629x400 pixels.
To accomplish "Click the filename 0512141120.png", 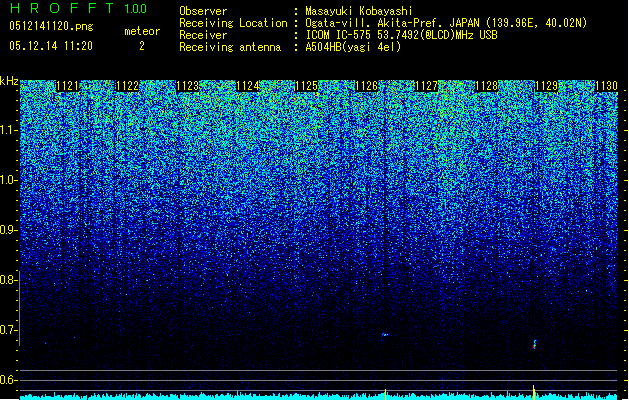I will (x=51, y=26).
